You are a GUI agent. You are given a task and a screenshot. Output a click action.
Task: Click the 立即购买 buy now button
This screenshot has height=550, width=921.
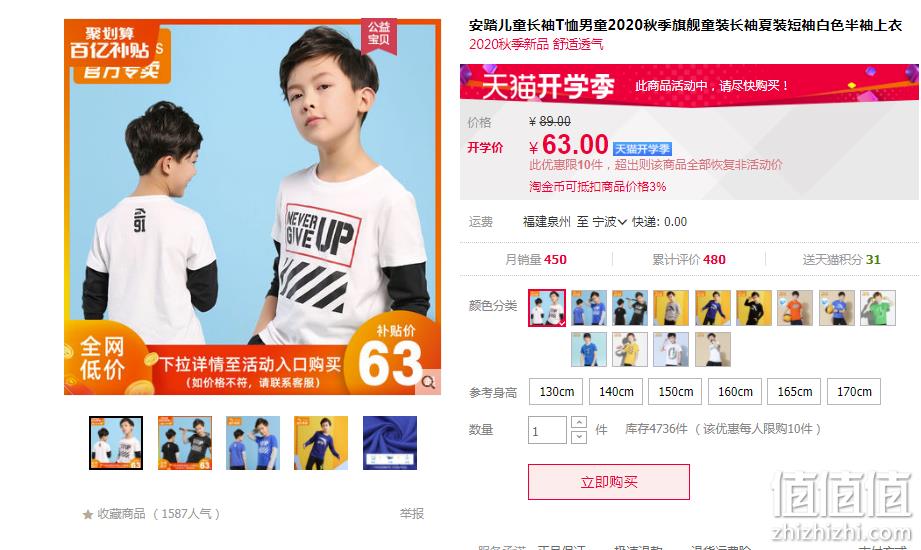[x=609, y=482]
